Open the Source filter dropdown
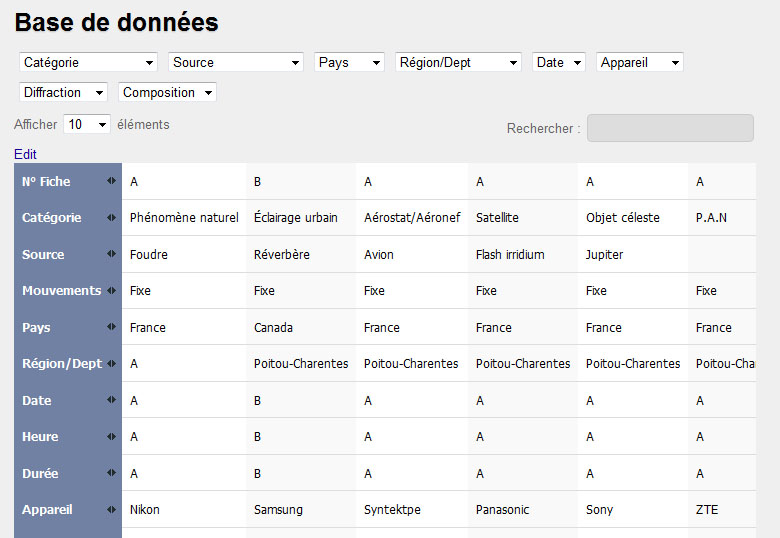 point(235,62)
